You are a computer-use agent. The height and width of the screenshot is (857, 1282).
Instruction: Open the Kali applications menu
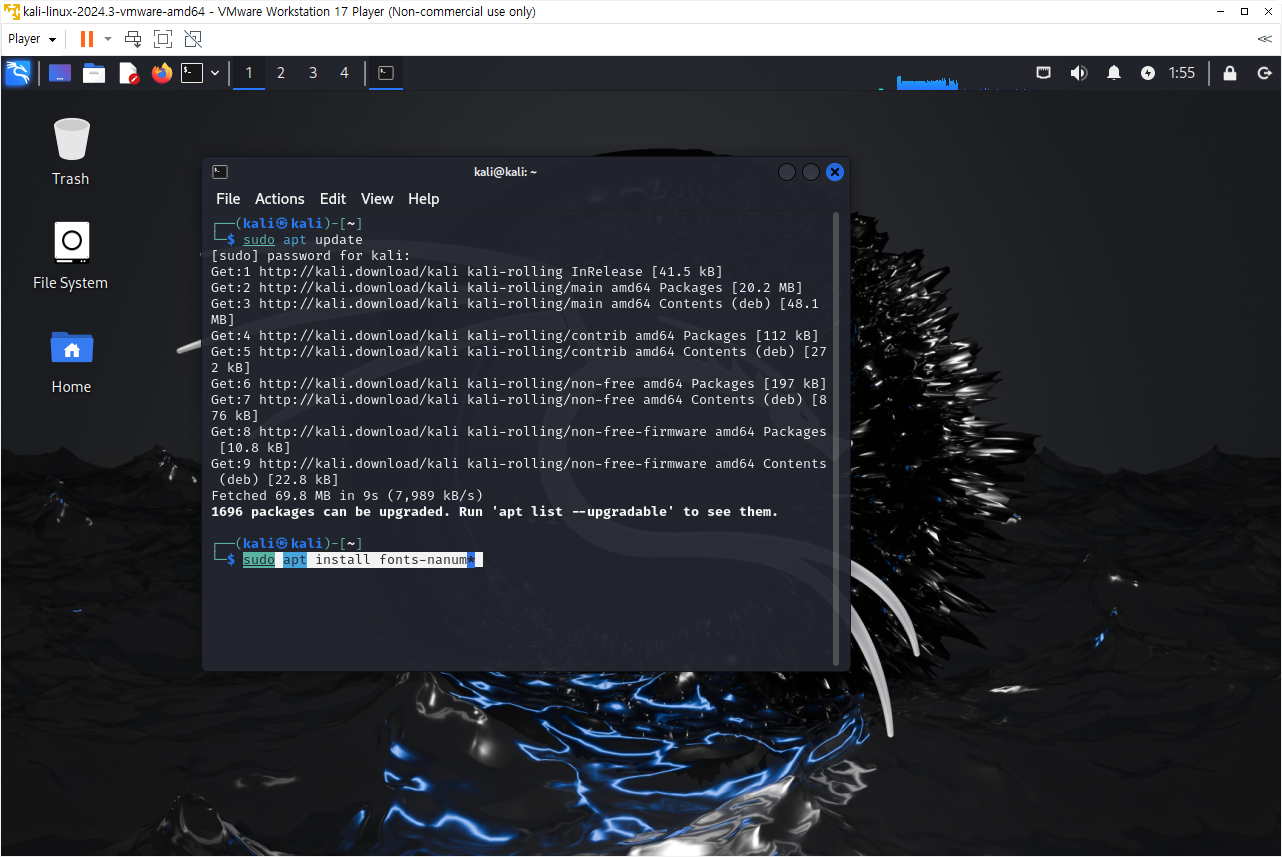[x=18, y=73]
